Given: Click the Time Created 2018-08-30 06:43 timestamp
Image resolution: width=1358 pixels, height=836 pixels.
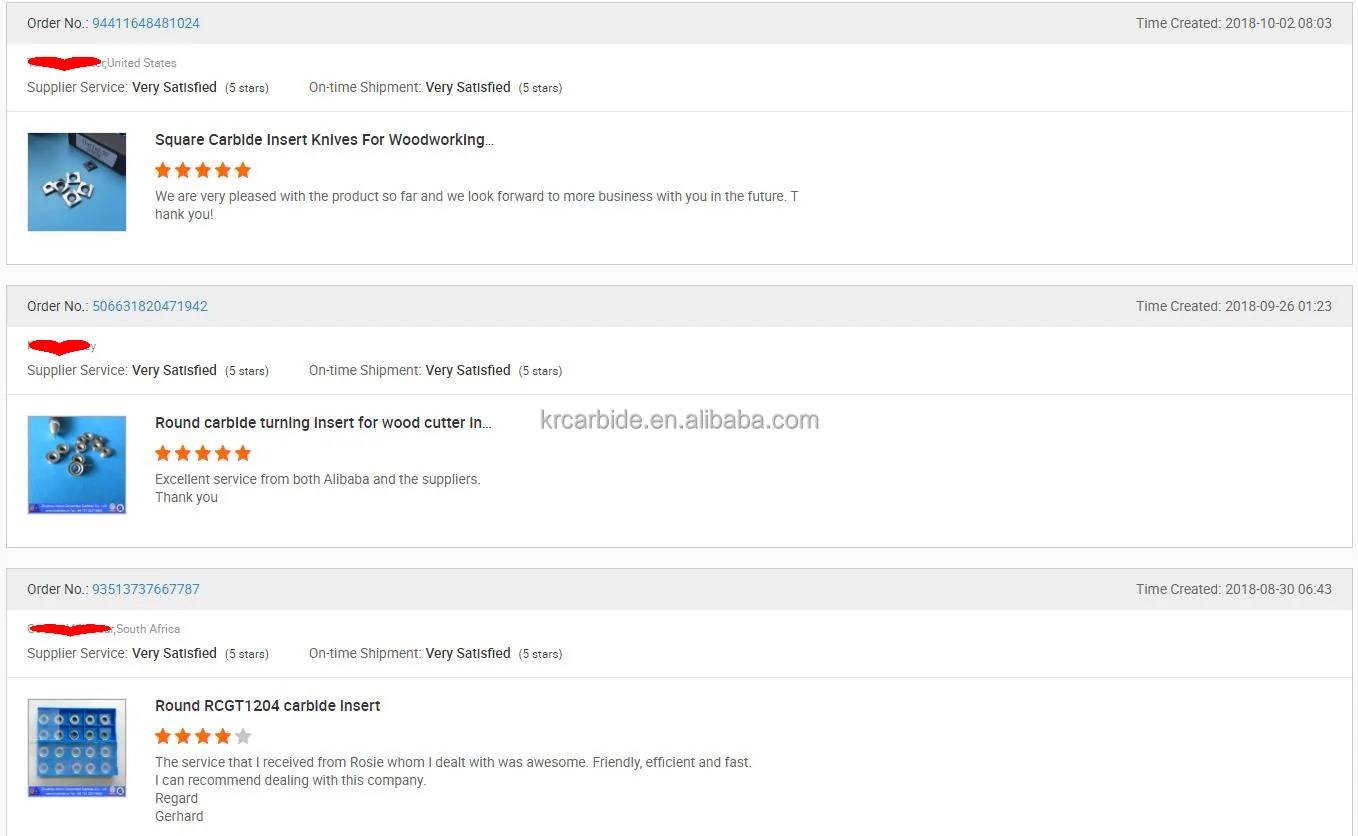Looking at the screenshot, I should [1233, 589].
